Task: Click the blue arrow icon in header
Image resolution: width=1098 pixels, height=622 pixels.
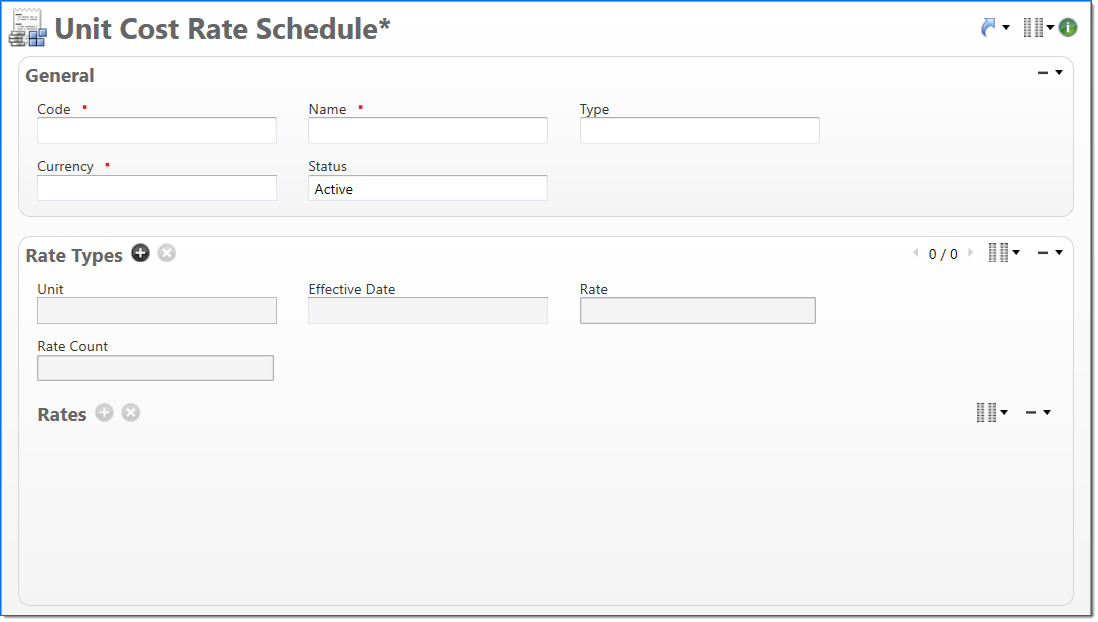Action: pos(989,28)
